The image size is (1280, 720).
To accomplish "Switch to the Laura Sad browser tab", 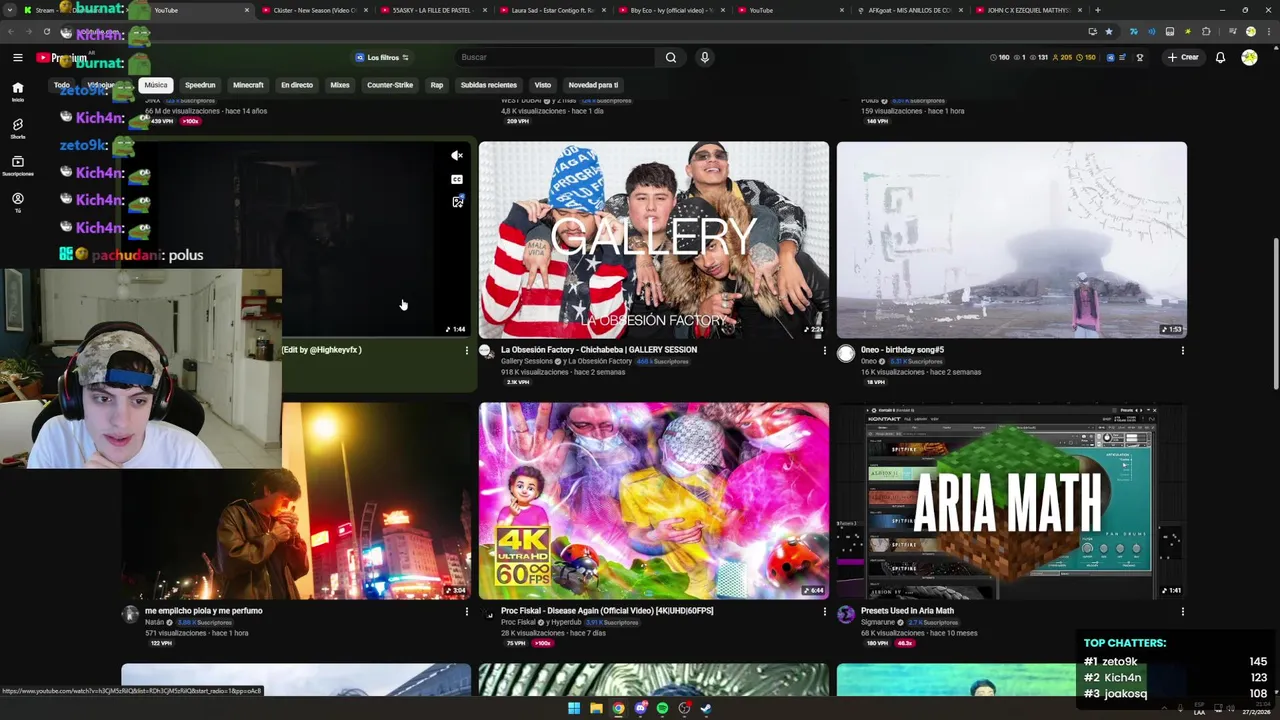I will click(x=551, y=10).
